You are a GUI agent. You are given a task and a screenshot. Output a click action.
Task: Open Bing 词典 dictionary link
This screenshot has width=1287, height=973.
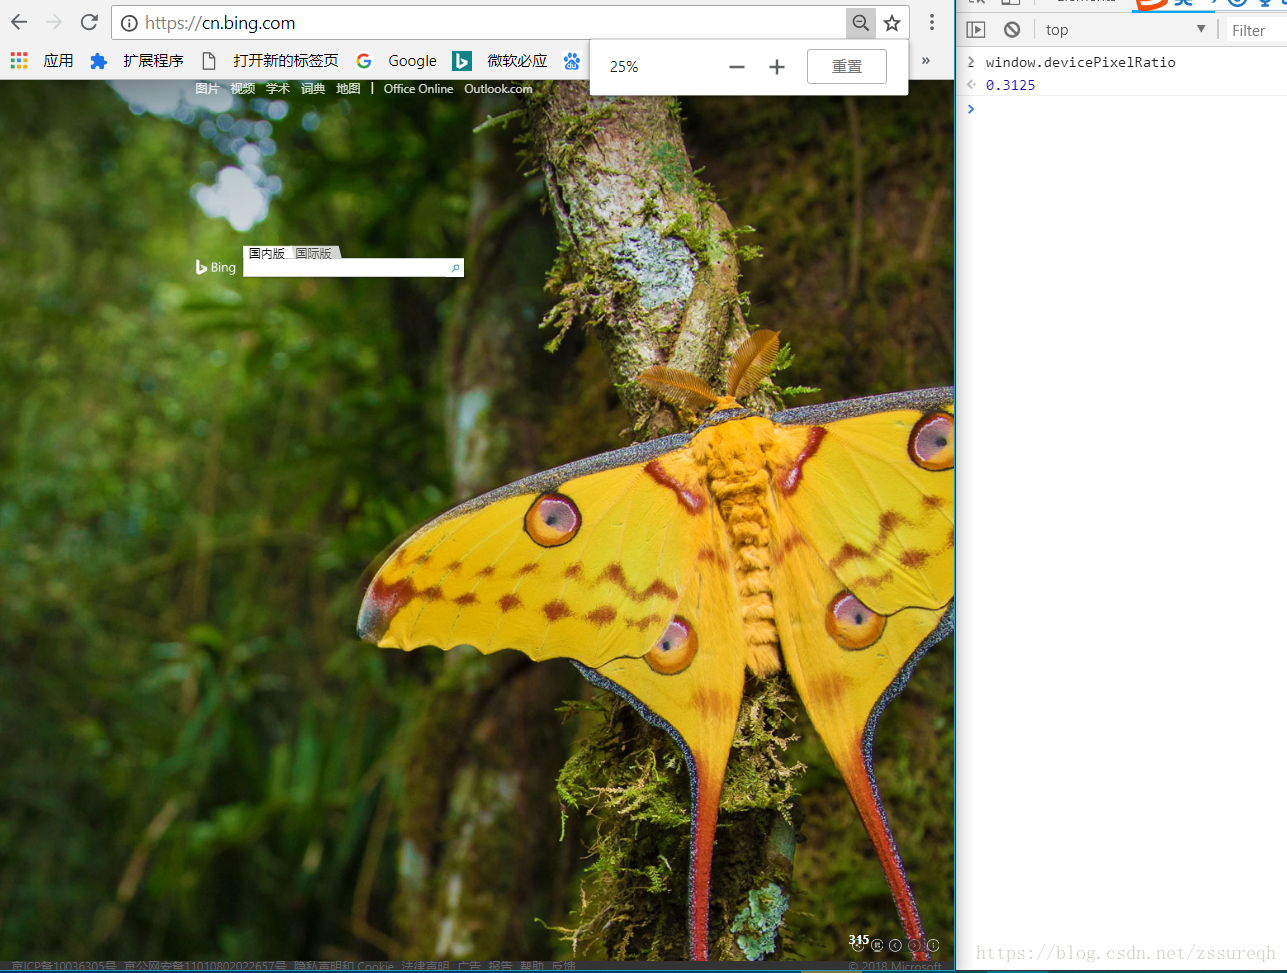coord(313,89)
